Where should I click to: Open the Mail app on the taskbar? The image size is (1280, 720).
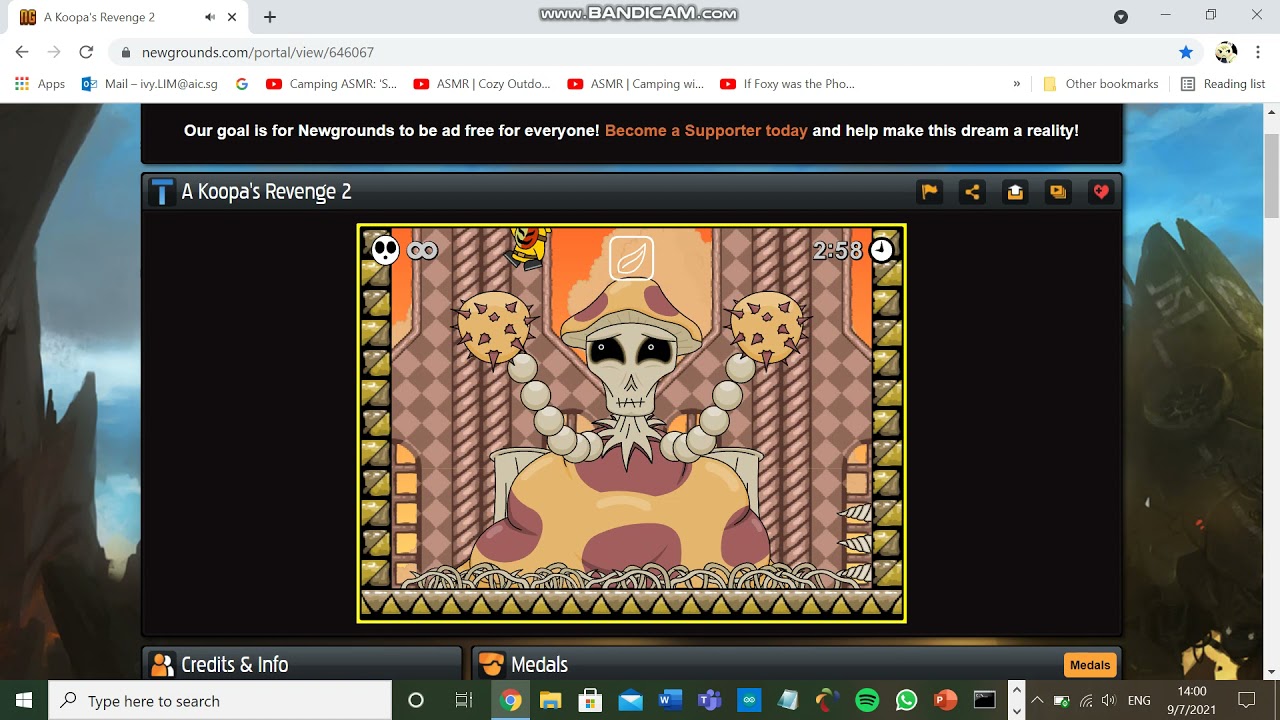[630, 700]
